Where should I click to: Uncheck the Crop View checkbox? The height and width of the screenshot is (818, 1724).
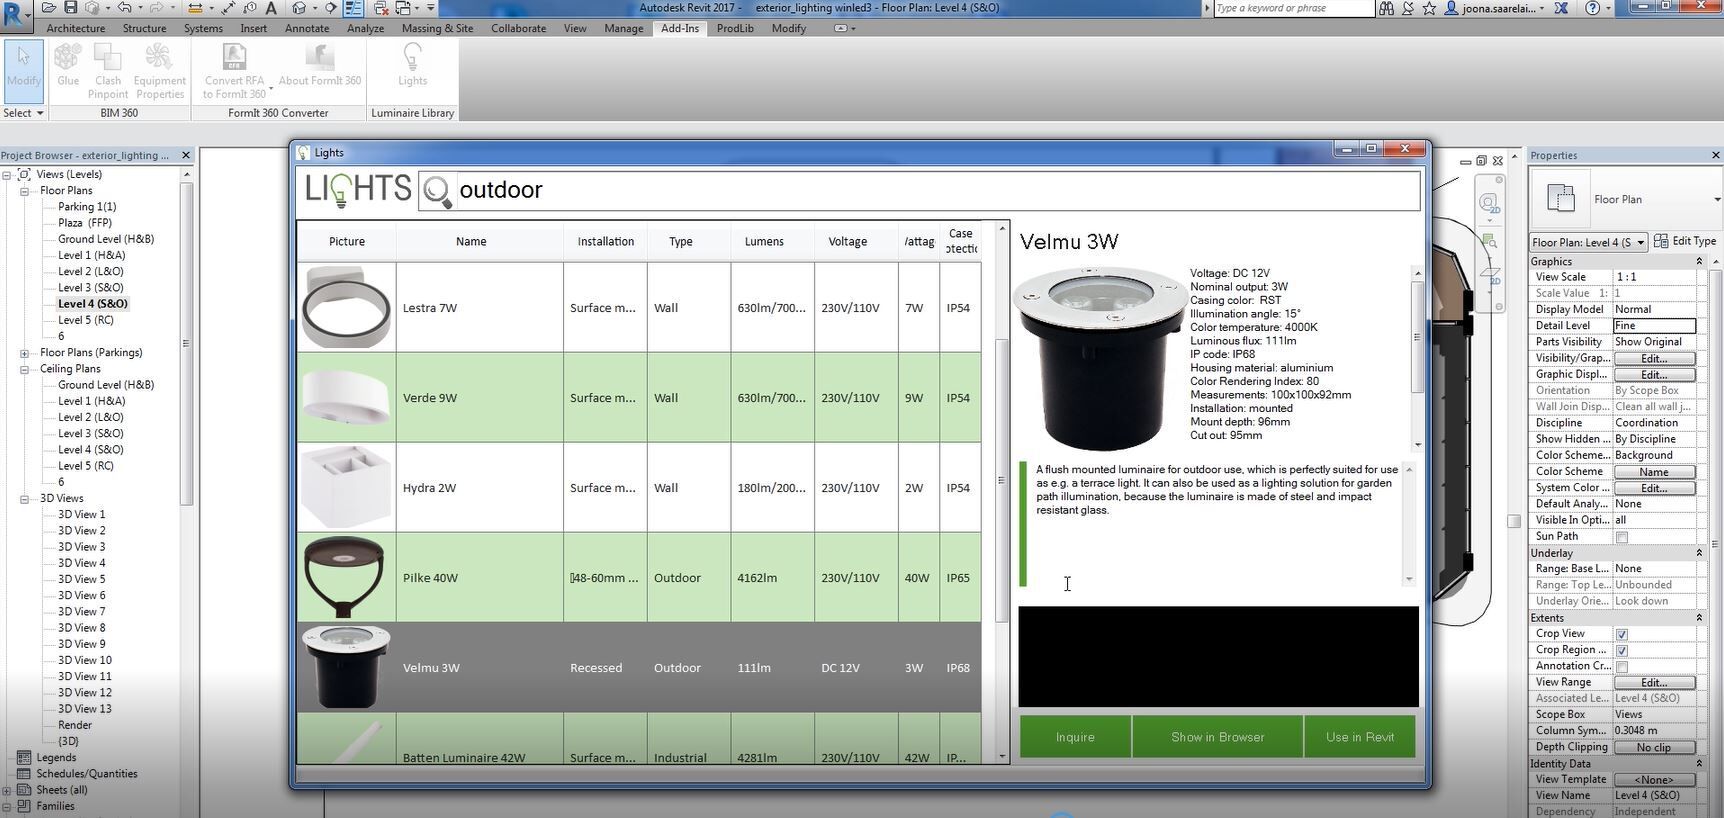click(1622, 634)
